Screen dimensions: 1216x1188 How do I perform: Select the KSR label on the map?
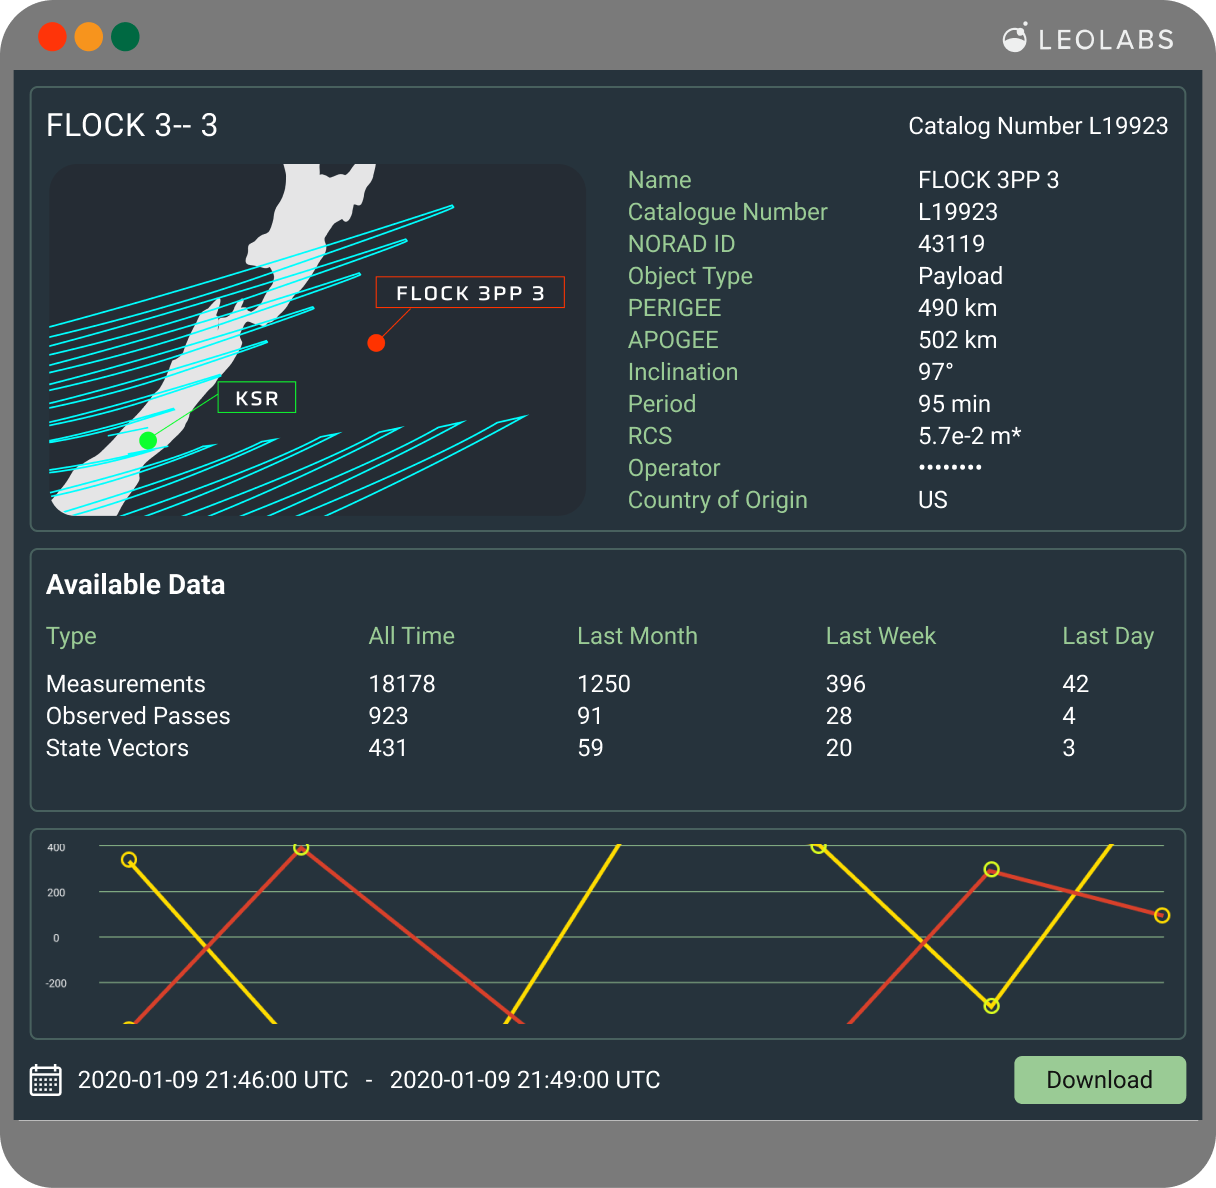(x=257, y=398)
